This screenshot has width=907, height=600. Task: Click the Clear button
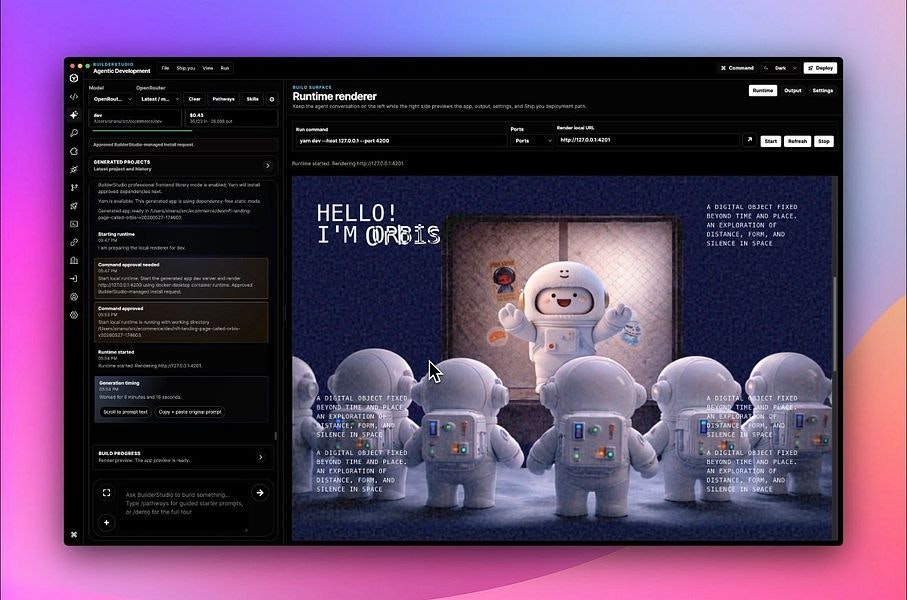[x=195, y=99]
